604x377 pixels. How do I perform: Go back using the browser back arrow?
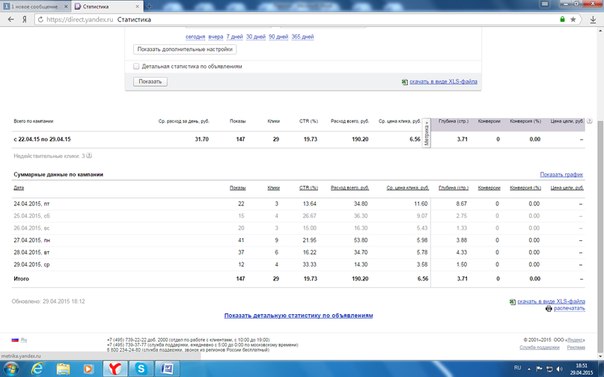11,19
